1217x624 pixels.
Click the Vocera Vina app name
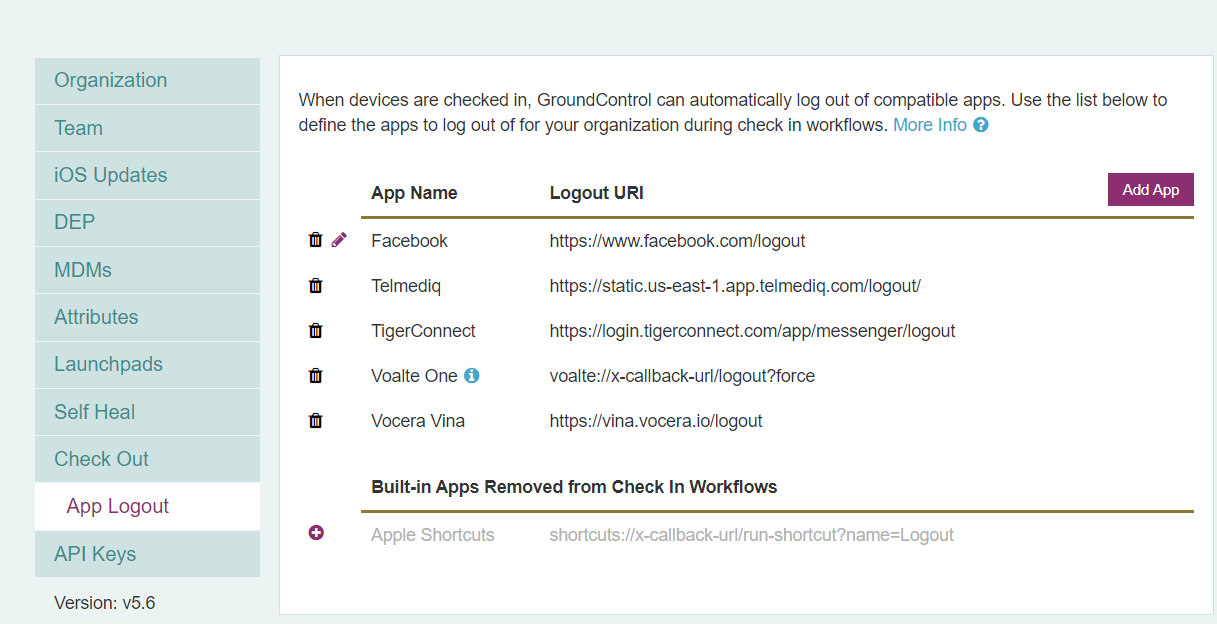click(418, 421)
